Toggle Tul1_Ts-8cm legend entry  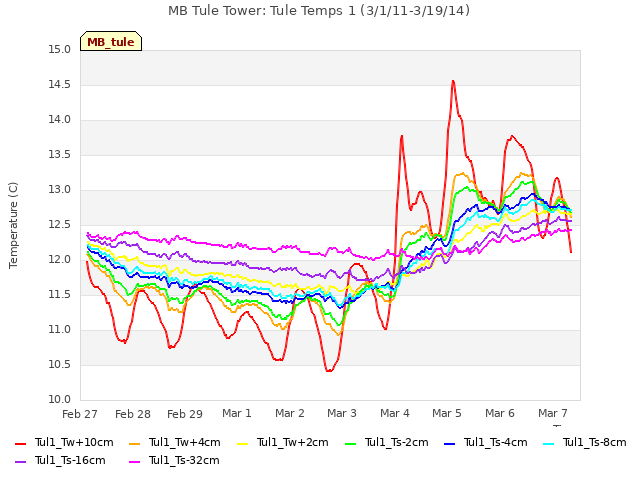tap(584, 443)
